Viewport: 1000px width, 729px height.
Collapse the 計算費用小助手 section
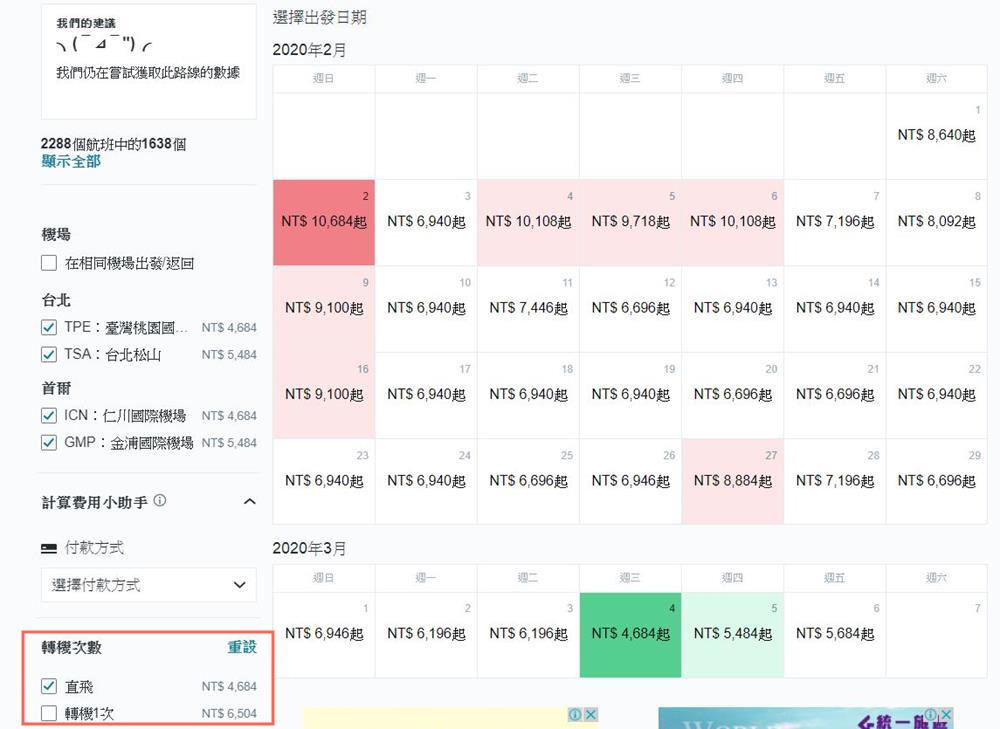coord(249,502)
